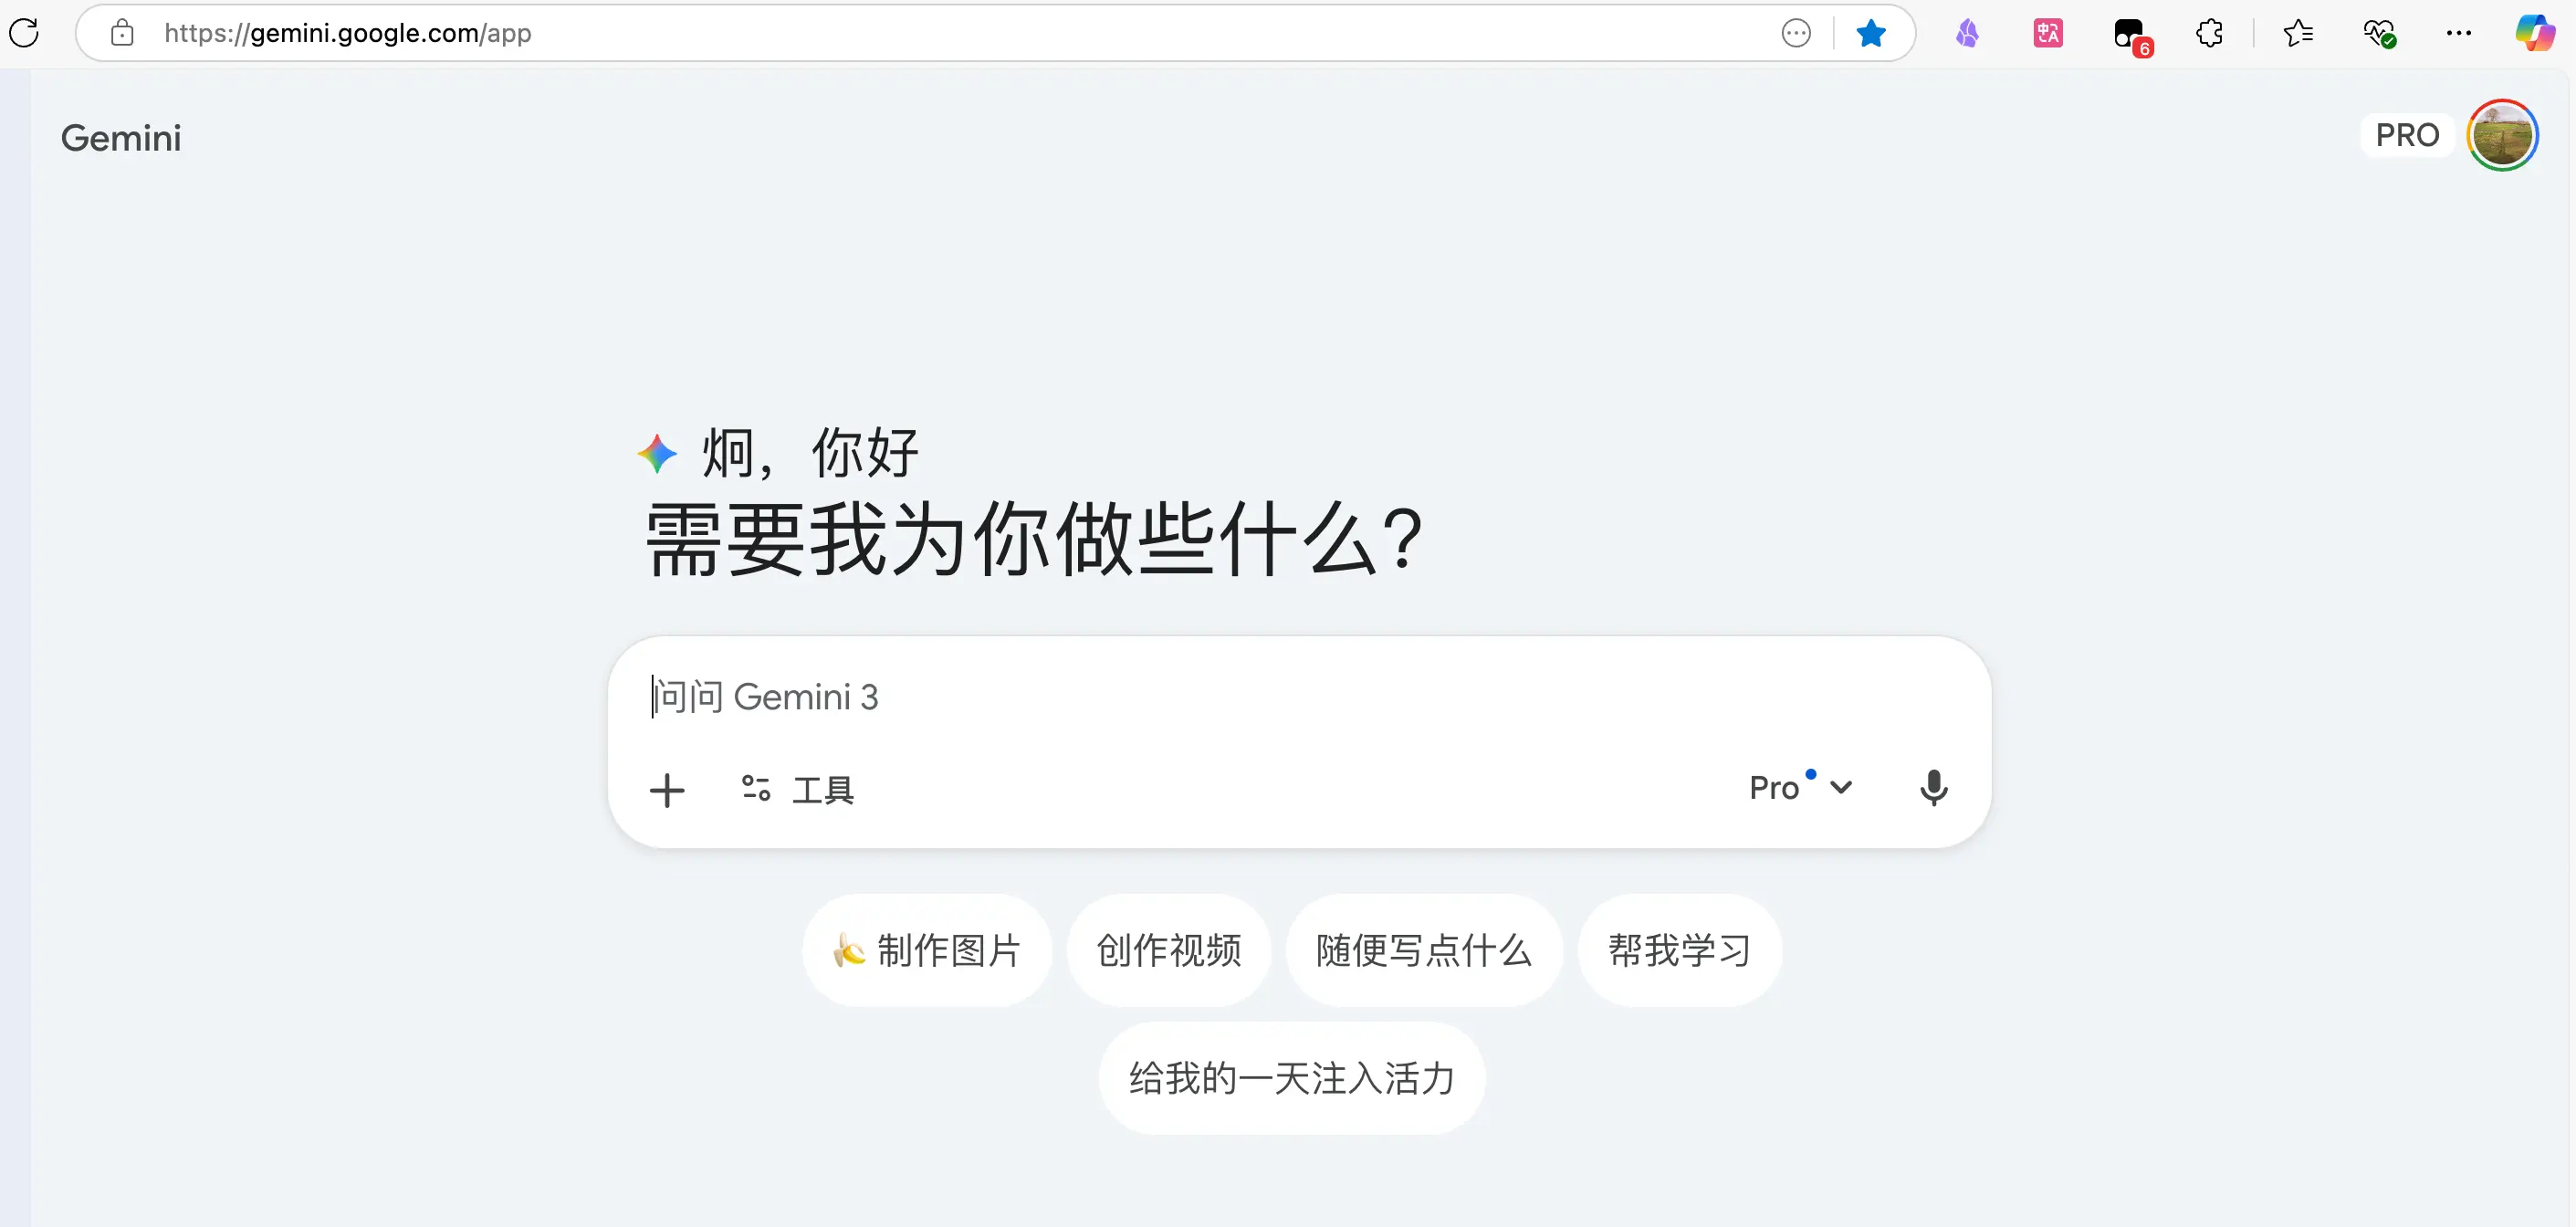Open browser settings three-dots menu
This screenshot has width=2576, height=1227.
pos(2458,33)
